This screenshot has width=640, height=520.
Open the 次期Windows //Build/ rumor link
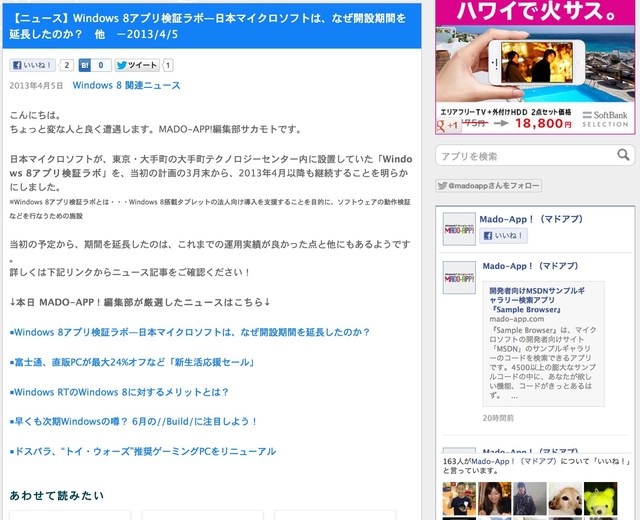click(x=134, y=422)
